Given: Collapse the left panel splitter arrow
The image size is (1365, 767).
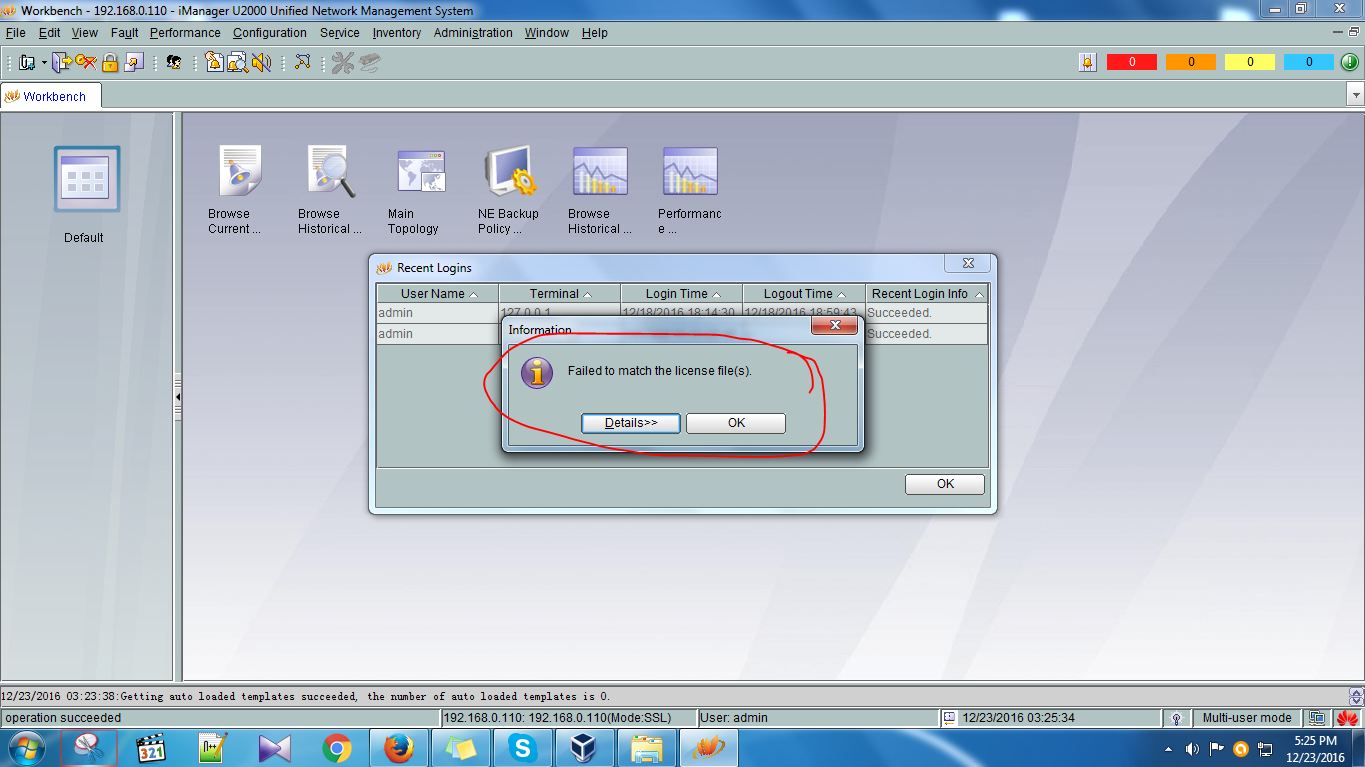Looking at the screenshot, I should 178,397.
